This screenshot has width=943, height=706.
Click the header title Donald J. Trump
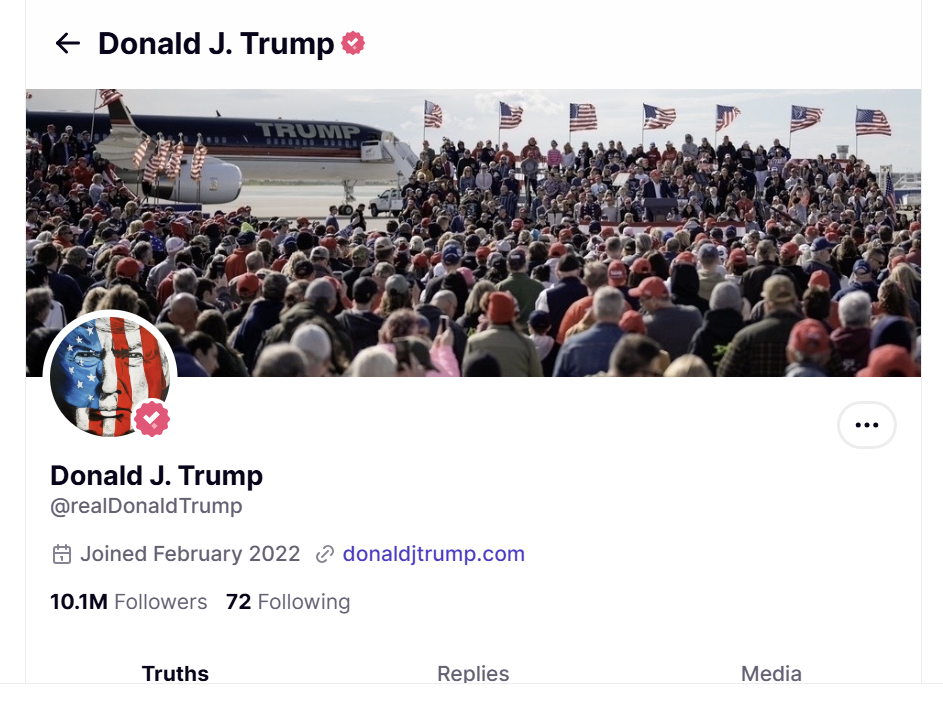click(x=216, y=43)
